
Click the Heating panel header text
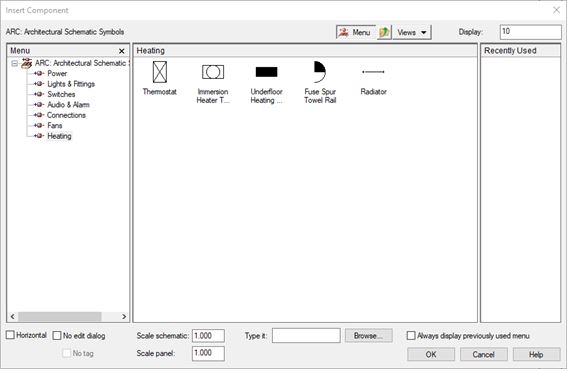150,51
